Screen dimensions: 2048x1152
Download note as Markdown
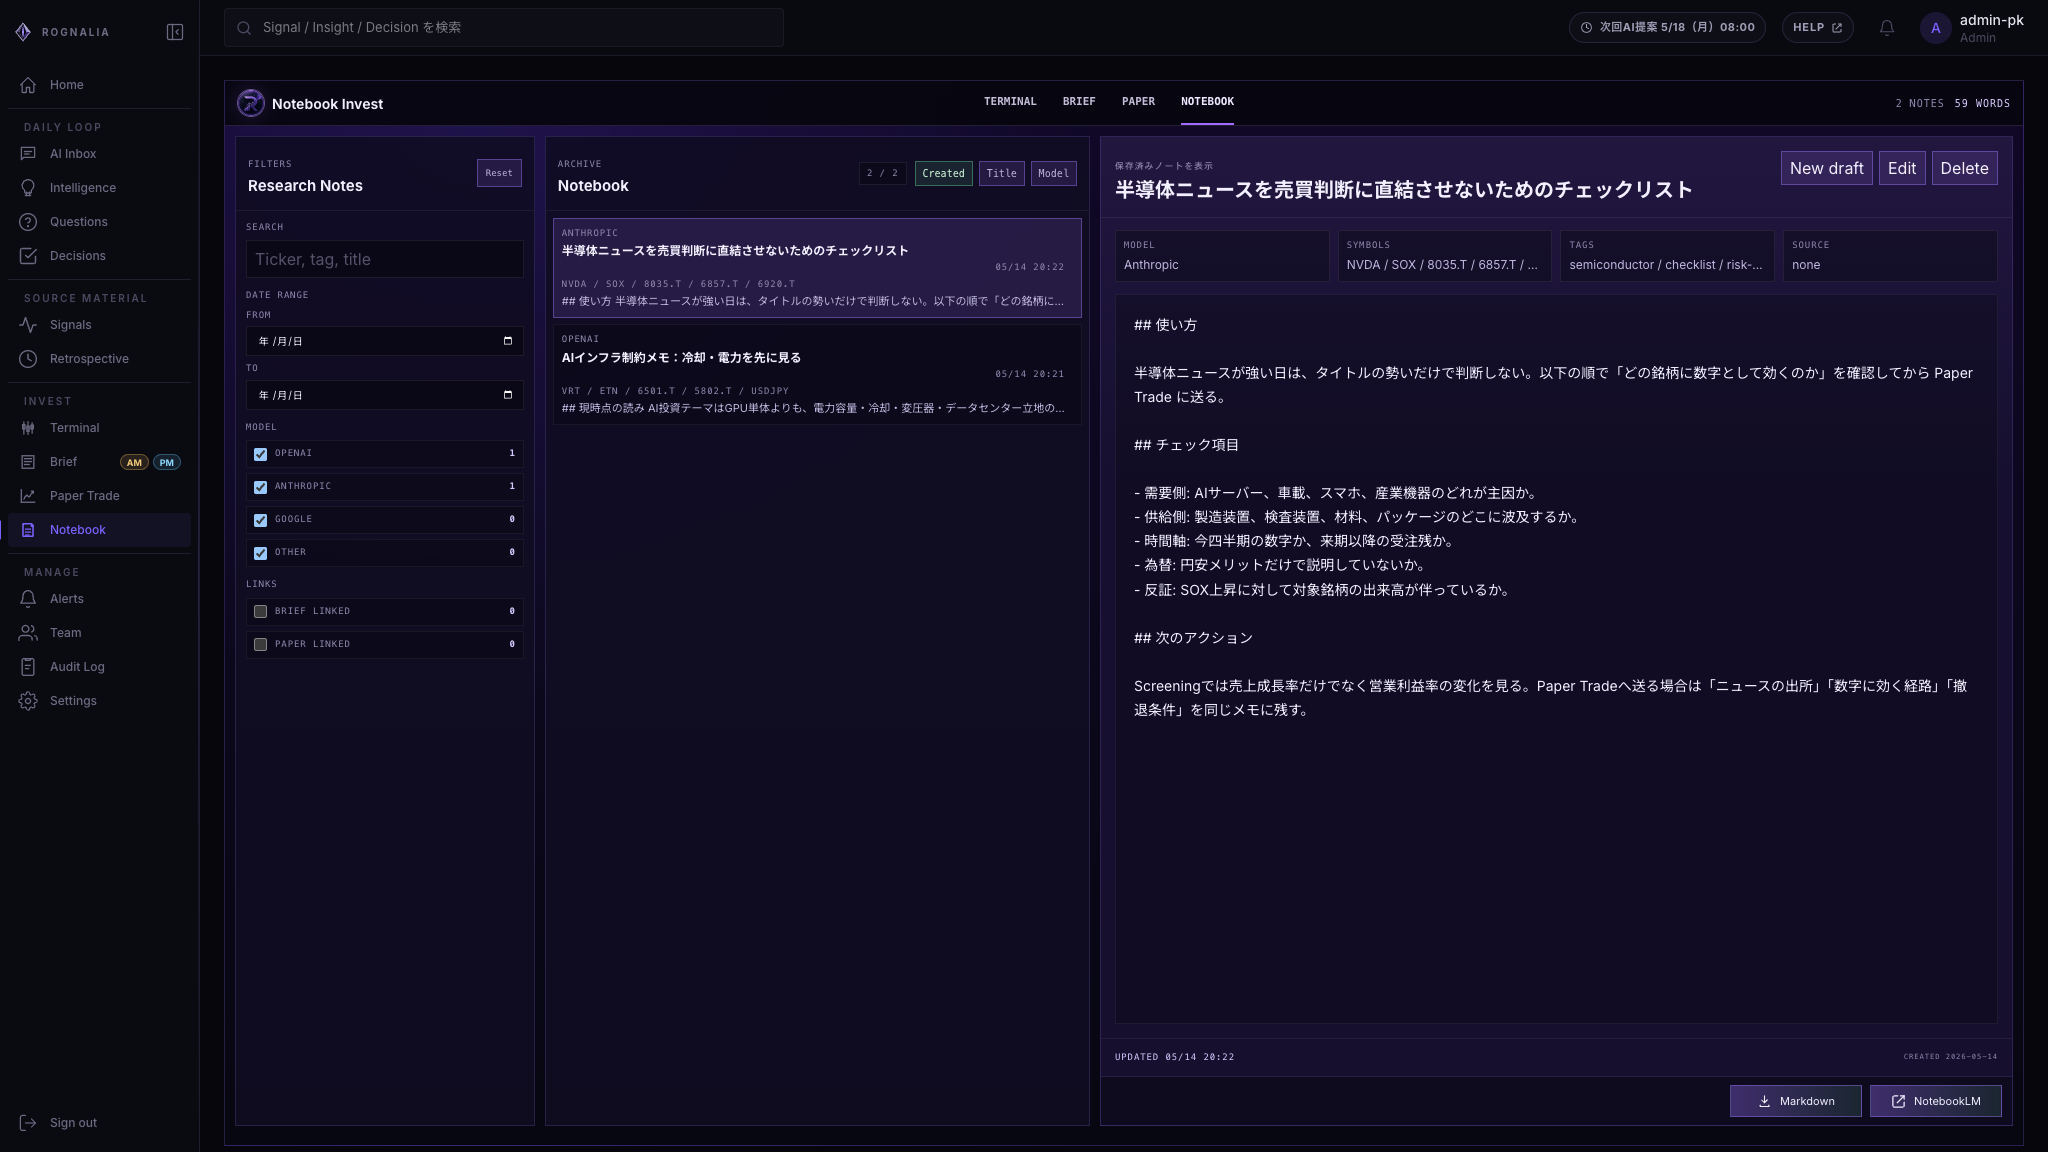pos(1795,1101)
